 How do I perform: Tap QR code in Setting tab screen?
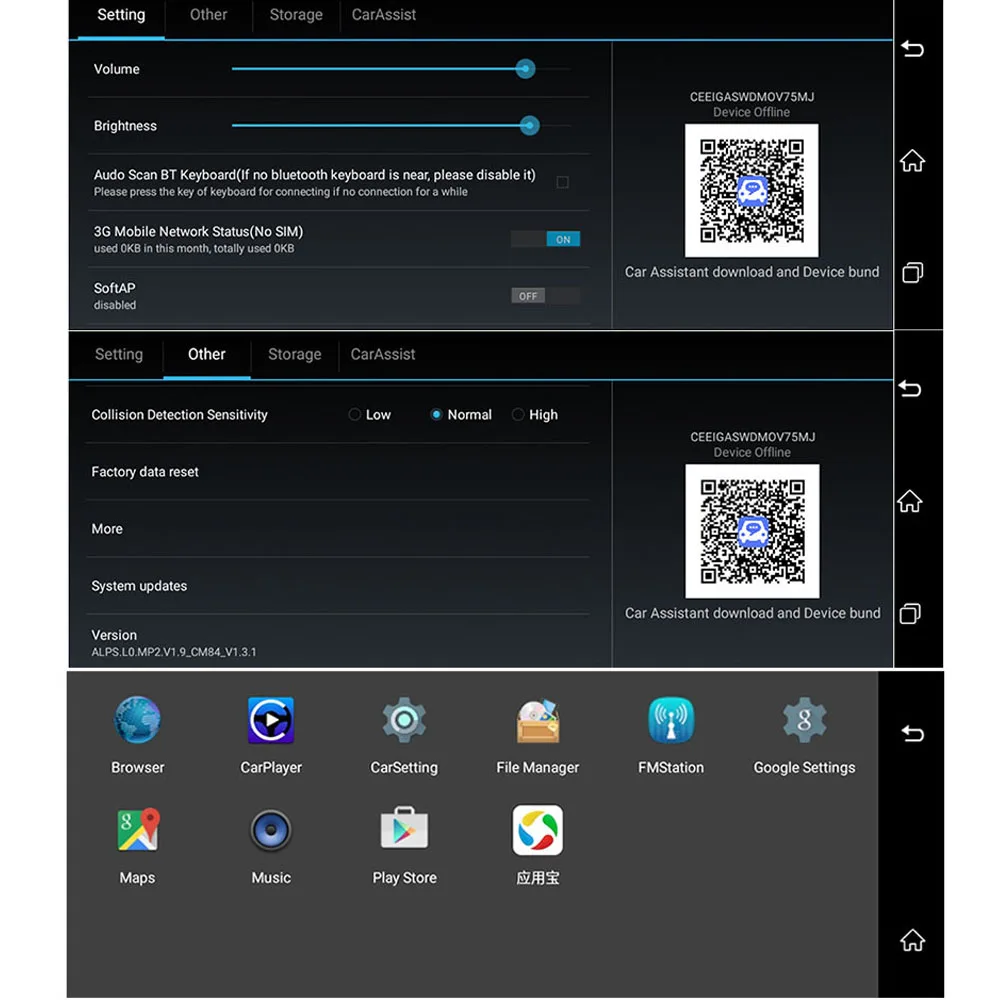751,191
